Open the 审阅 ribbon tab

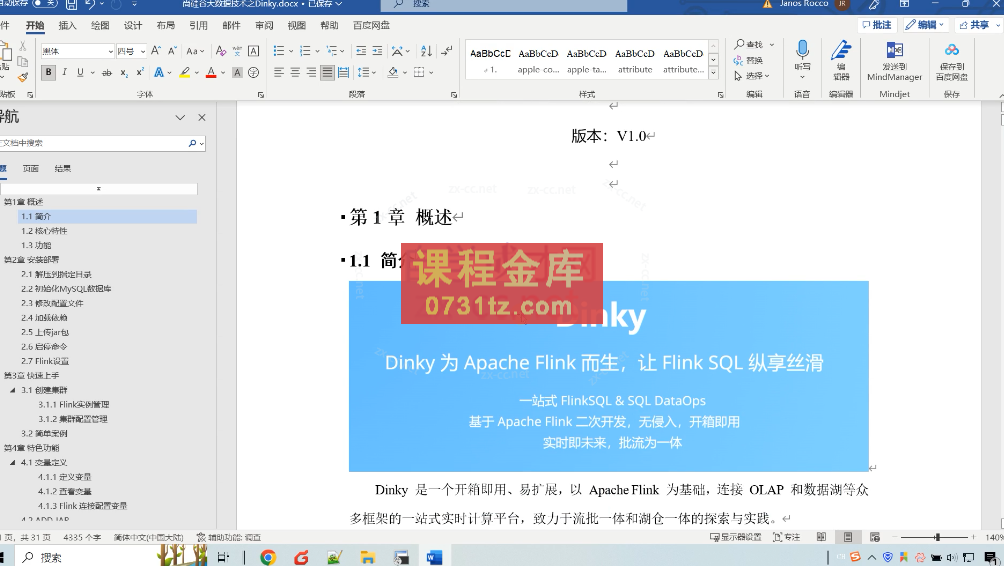click(264, 26)
